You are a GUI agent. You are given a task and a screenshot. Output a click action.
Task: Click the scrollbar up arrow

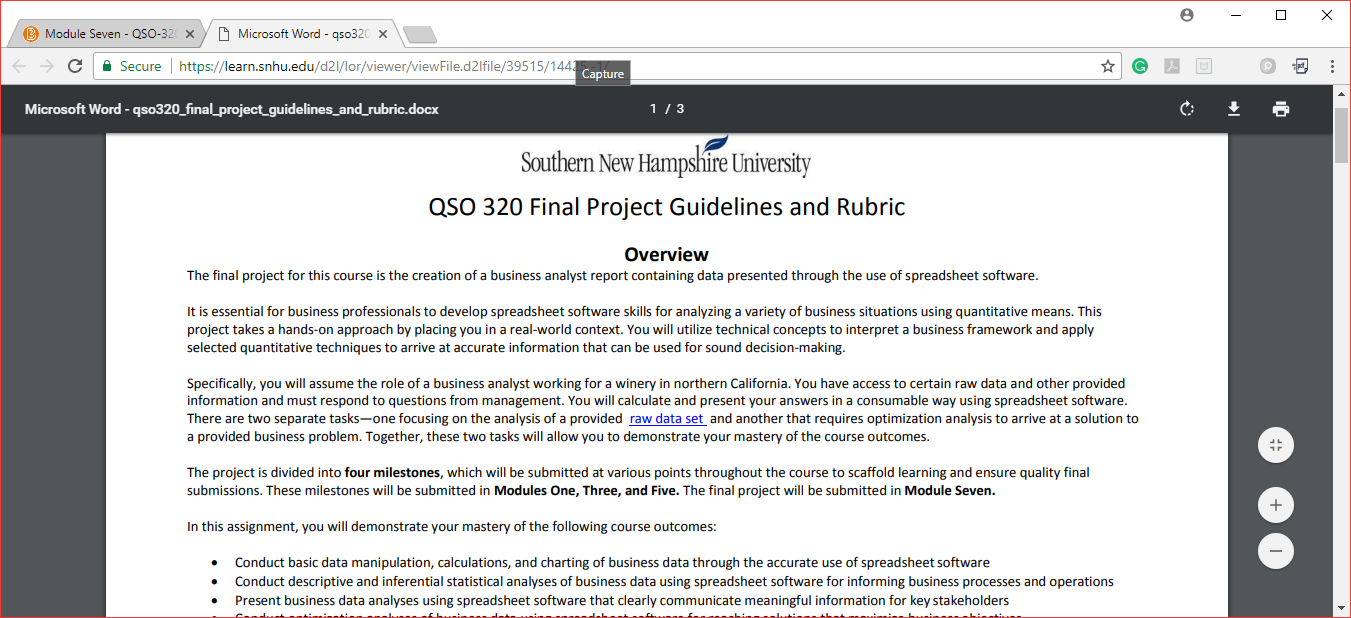[x=1342, y=93]
